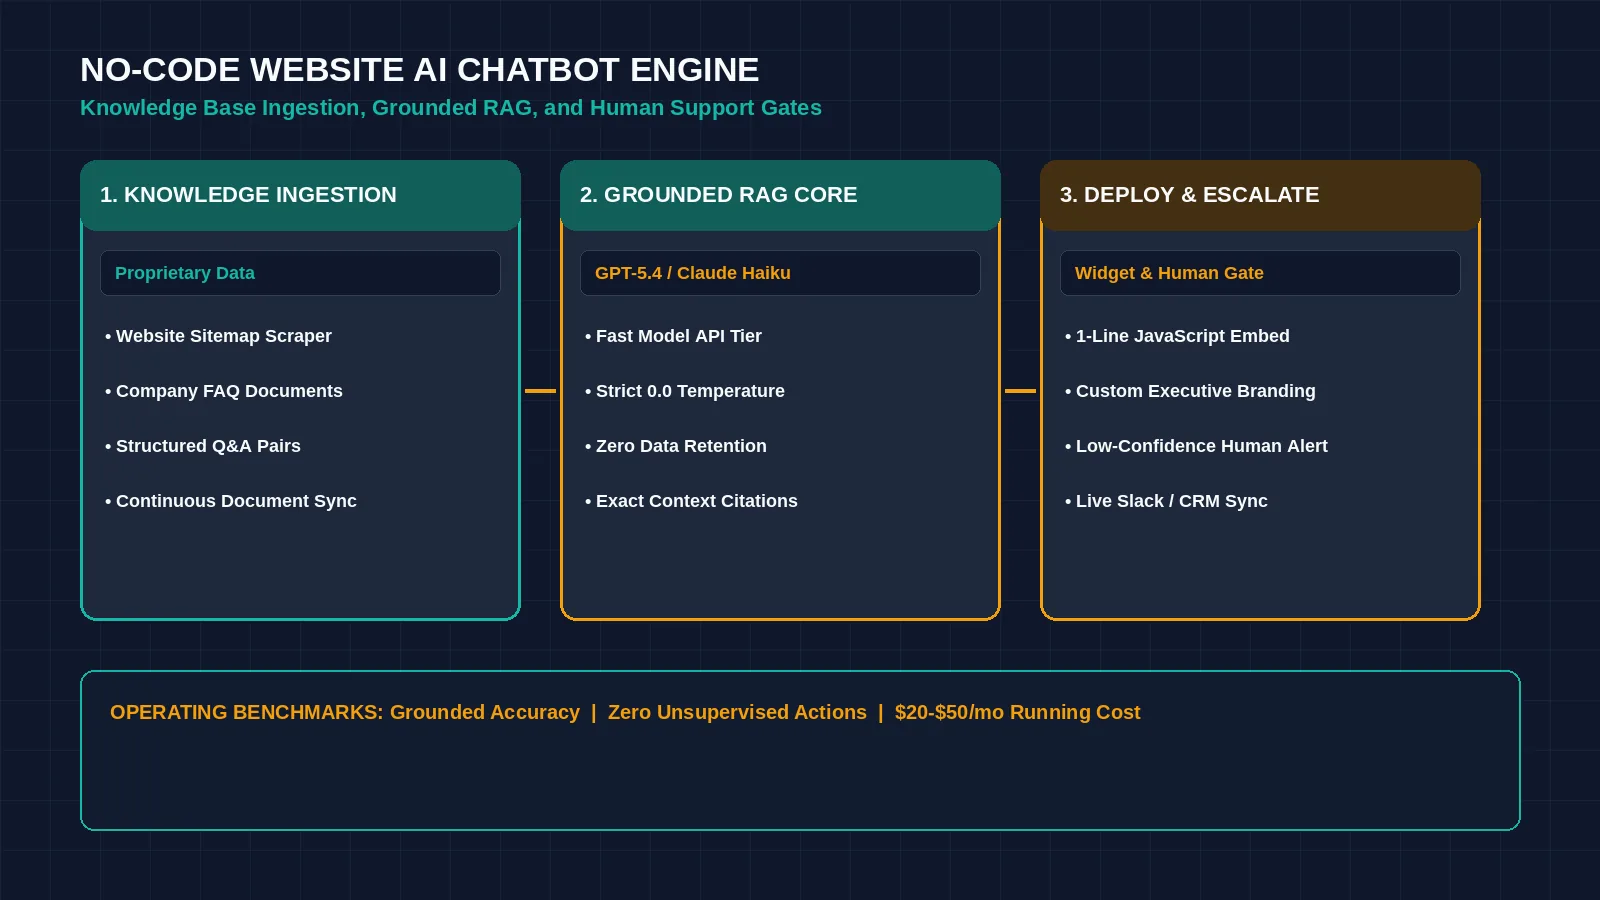Click 'Company FAQ Documents' bullet
Viewport: 1600px width, 900px height.
click(x=223, y=391)
